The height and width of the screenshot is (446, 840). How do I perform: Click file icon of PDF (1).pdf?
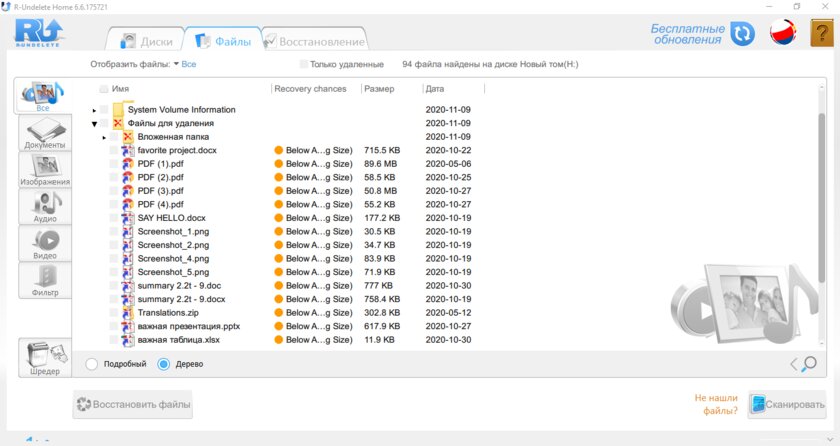coord(128,164)
